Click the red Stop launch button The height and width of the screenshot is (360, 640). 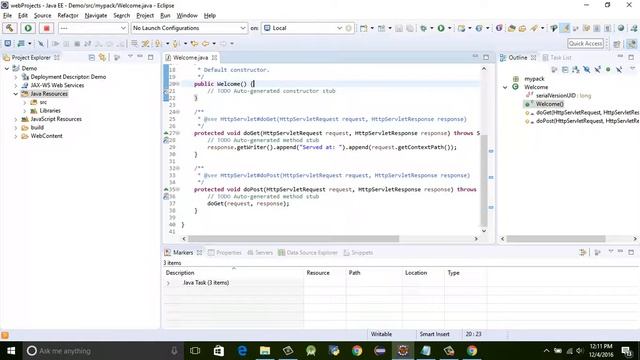47,28
